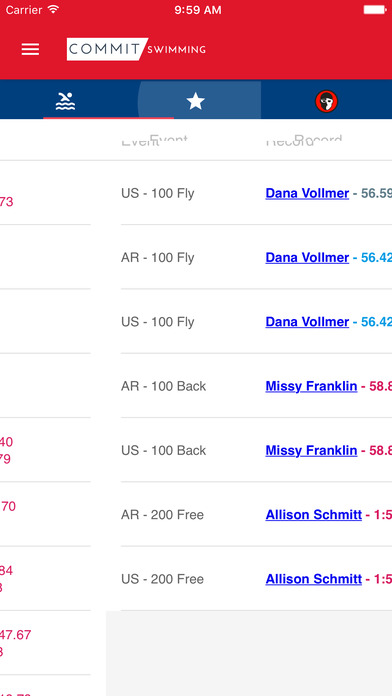Select the US - 200 Free event cell
The width and height of the screenshot is (392, 696).
[x=162, y=579]
